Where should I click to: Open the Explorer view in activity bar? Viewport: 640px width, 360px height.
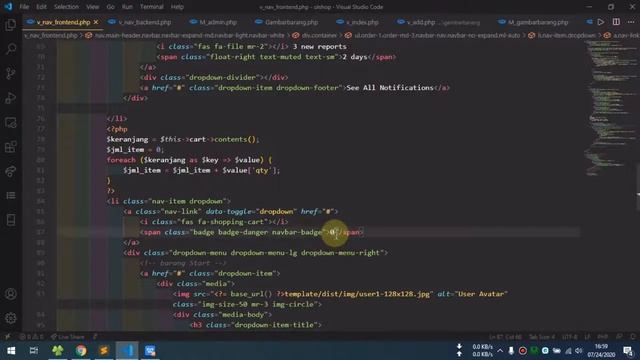11,24
